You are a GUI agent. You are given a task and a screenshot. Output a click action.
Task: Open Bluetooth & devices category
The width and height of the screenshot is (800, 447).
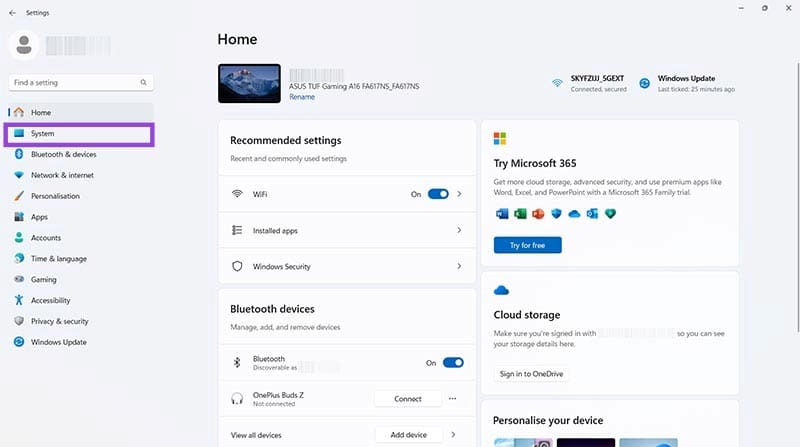tap(81, 154)
